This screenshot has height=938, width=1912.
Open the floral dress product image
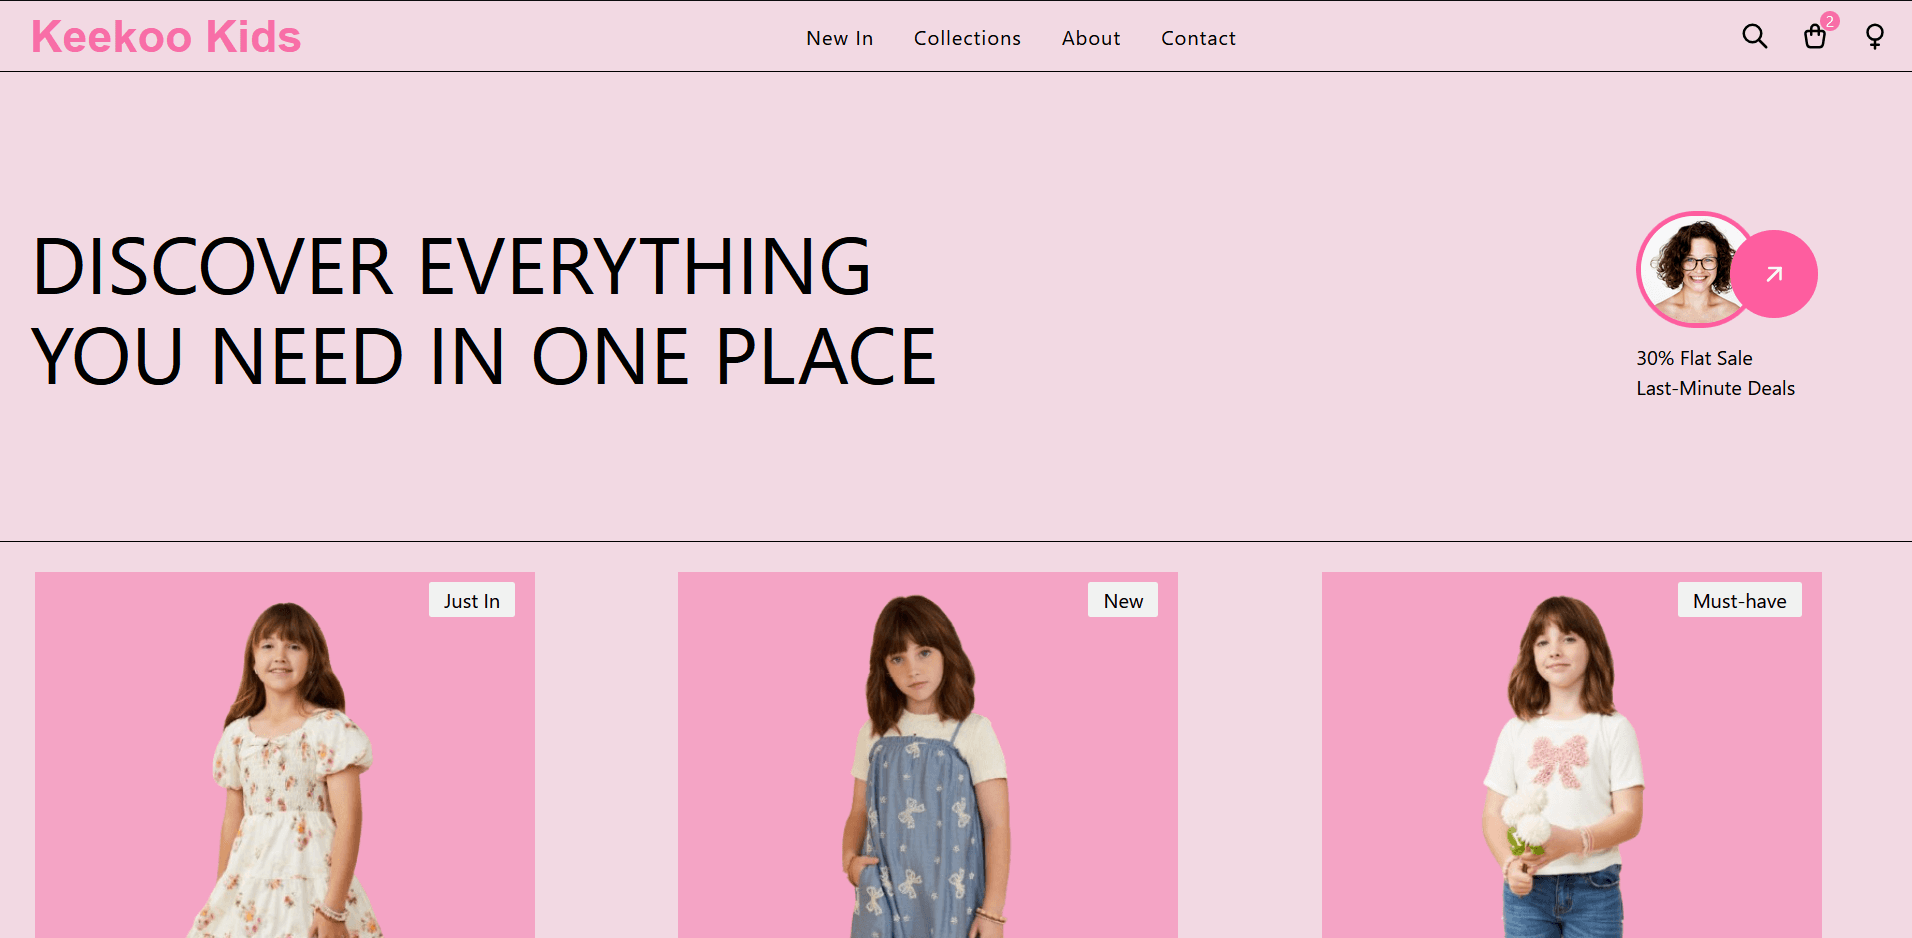point(285,755)
